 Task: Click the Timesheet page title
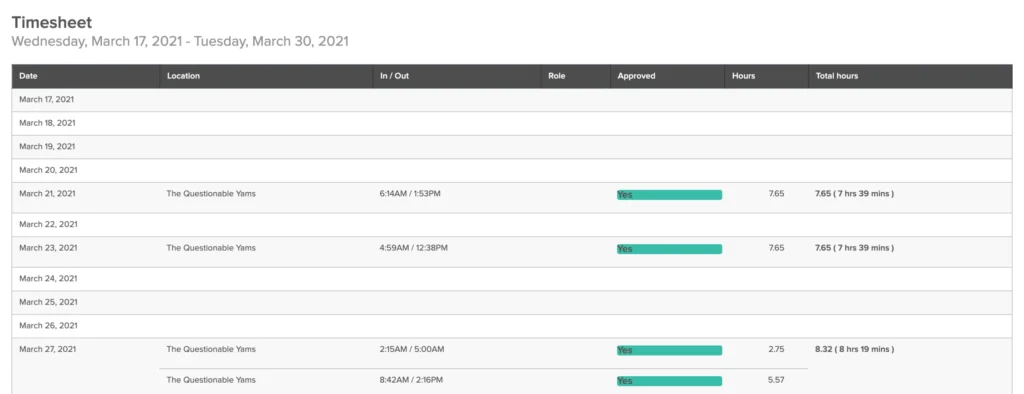(x=52, y=23)
